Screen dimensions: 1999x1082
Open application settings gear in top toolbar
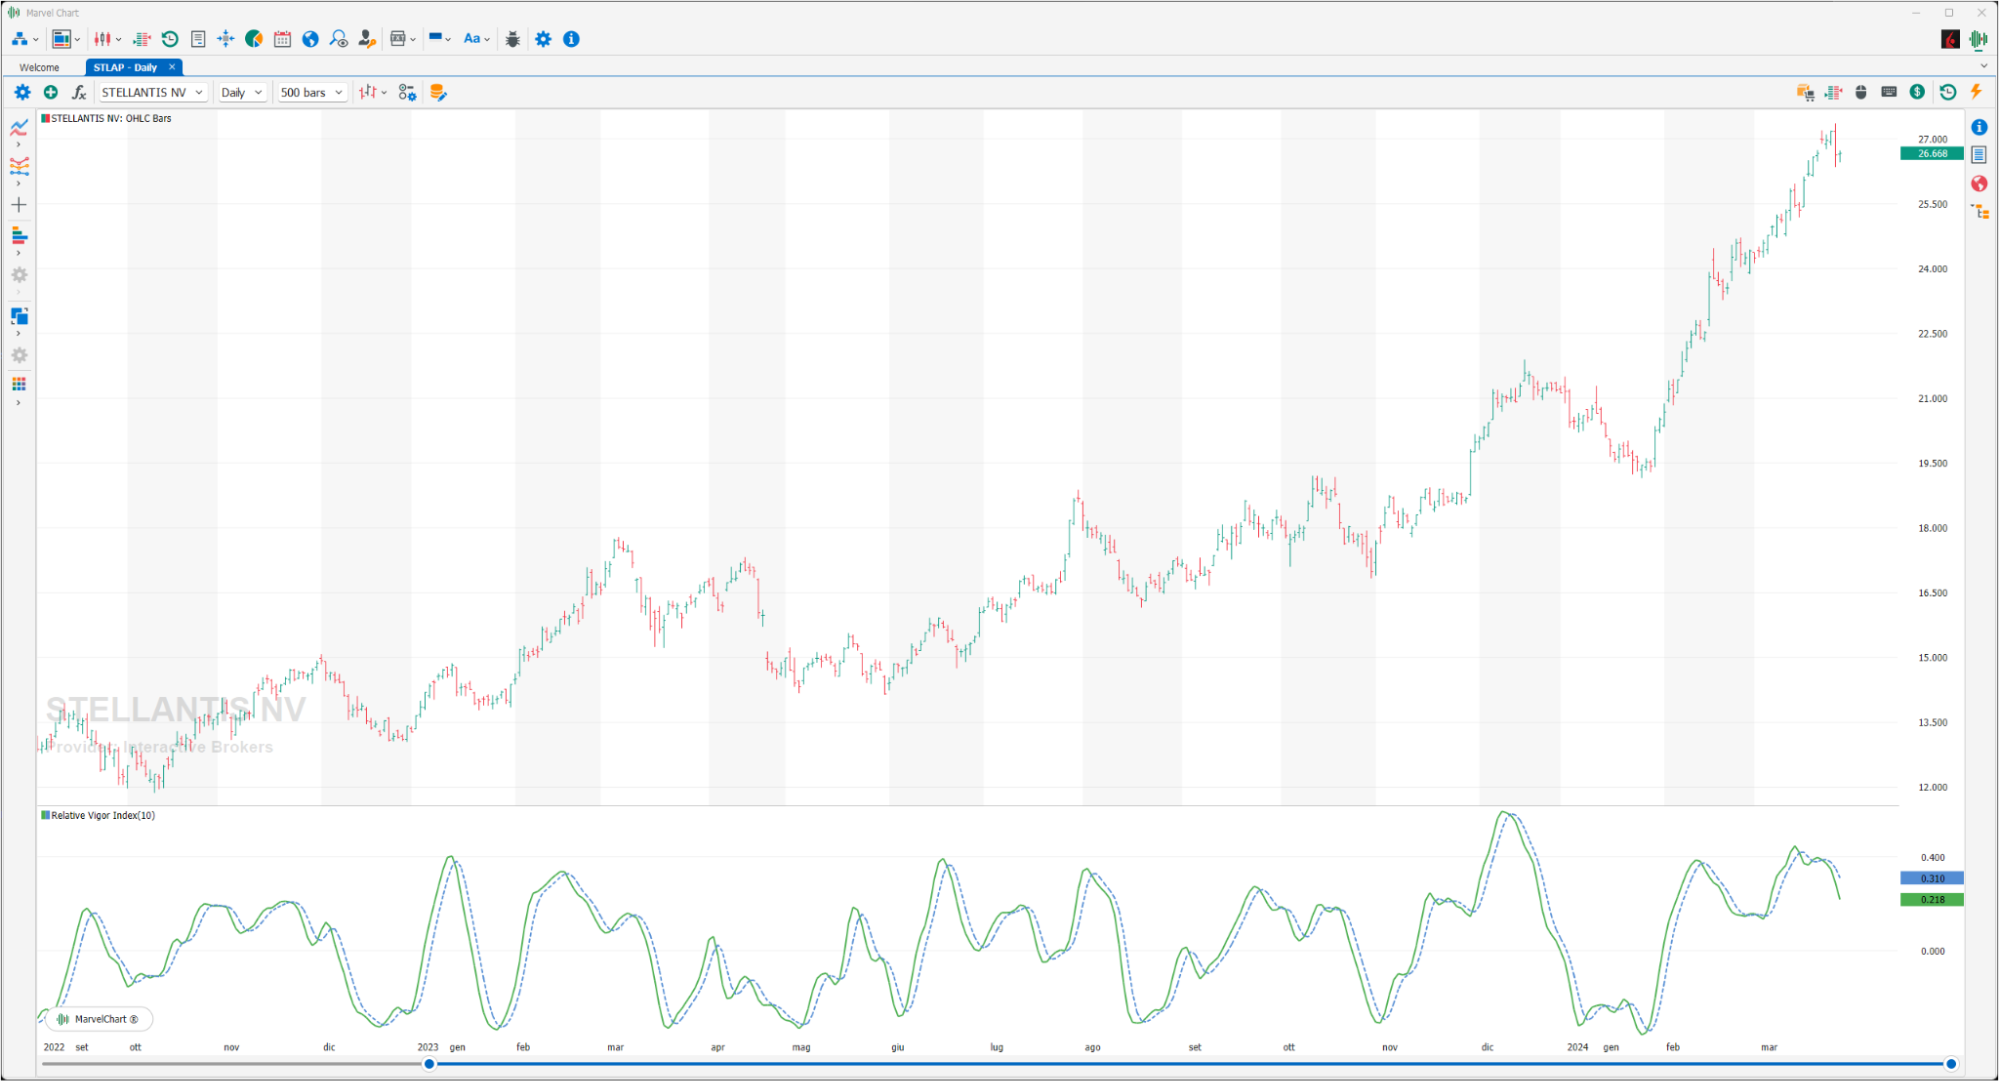coord(543,39)
